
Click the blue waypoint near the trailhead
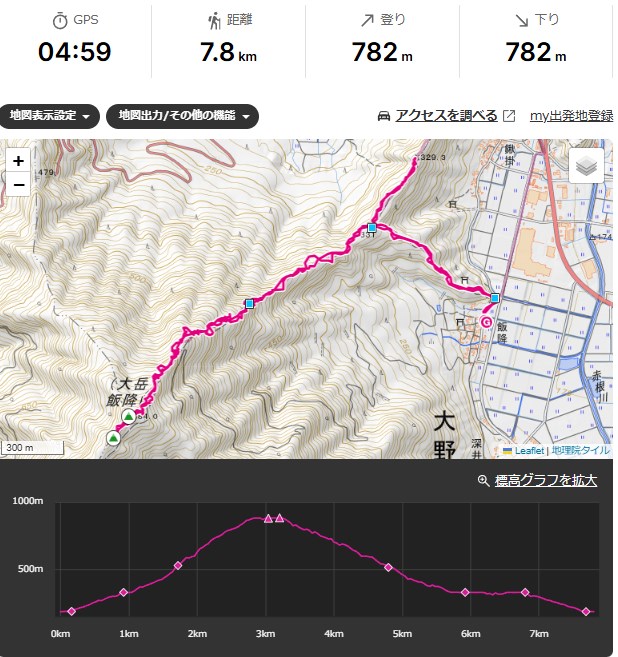pos(494,298)
